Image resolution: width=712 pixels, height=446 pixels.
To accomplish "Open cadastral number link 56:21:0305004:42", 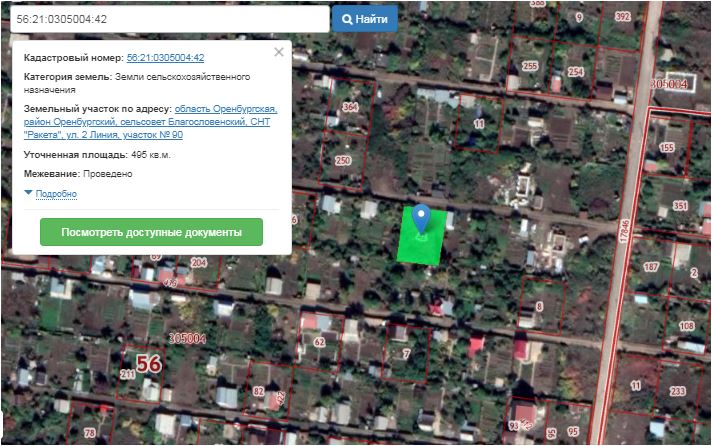I will click(165, 58).
